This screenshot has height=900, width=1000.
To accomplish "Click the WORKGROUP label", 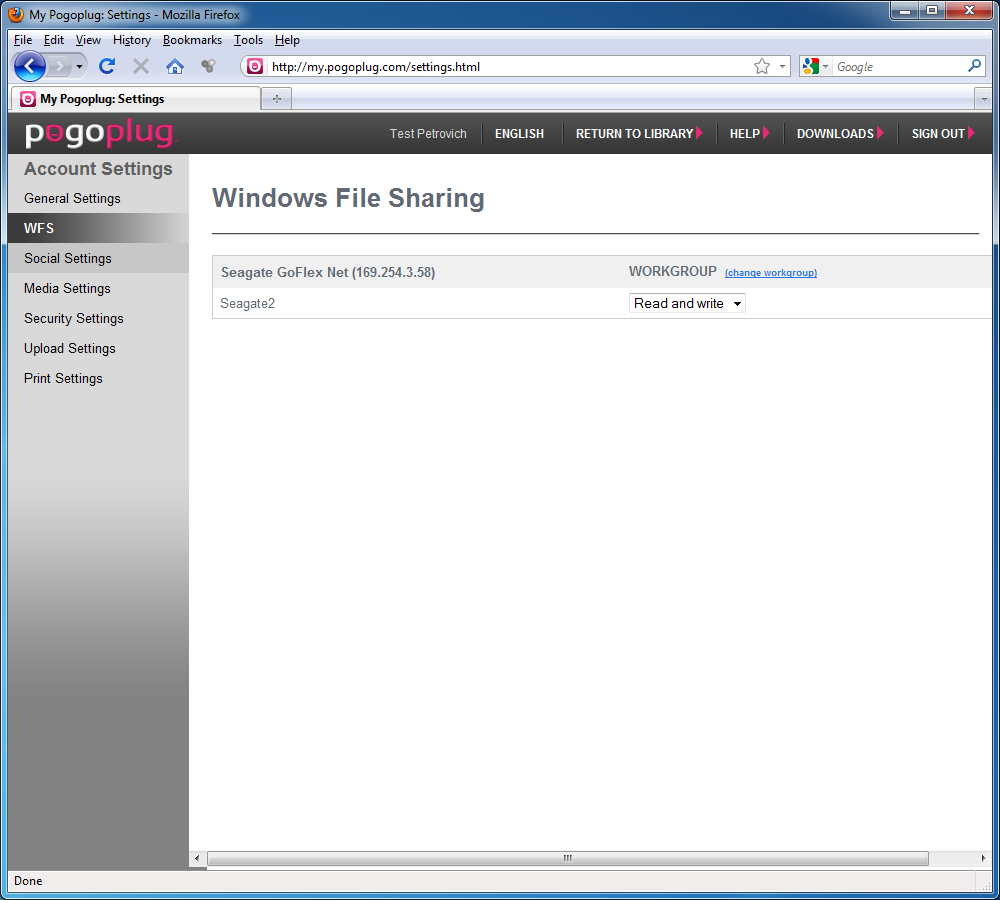I will pyautogui.click(x=673, y=272).
